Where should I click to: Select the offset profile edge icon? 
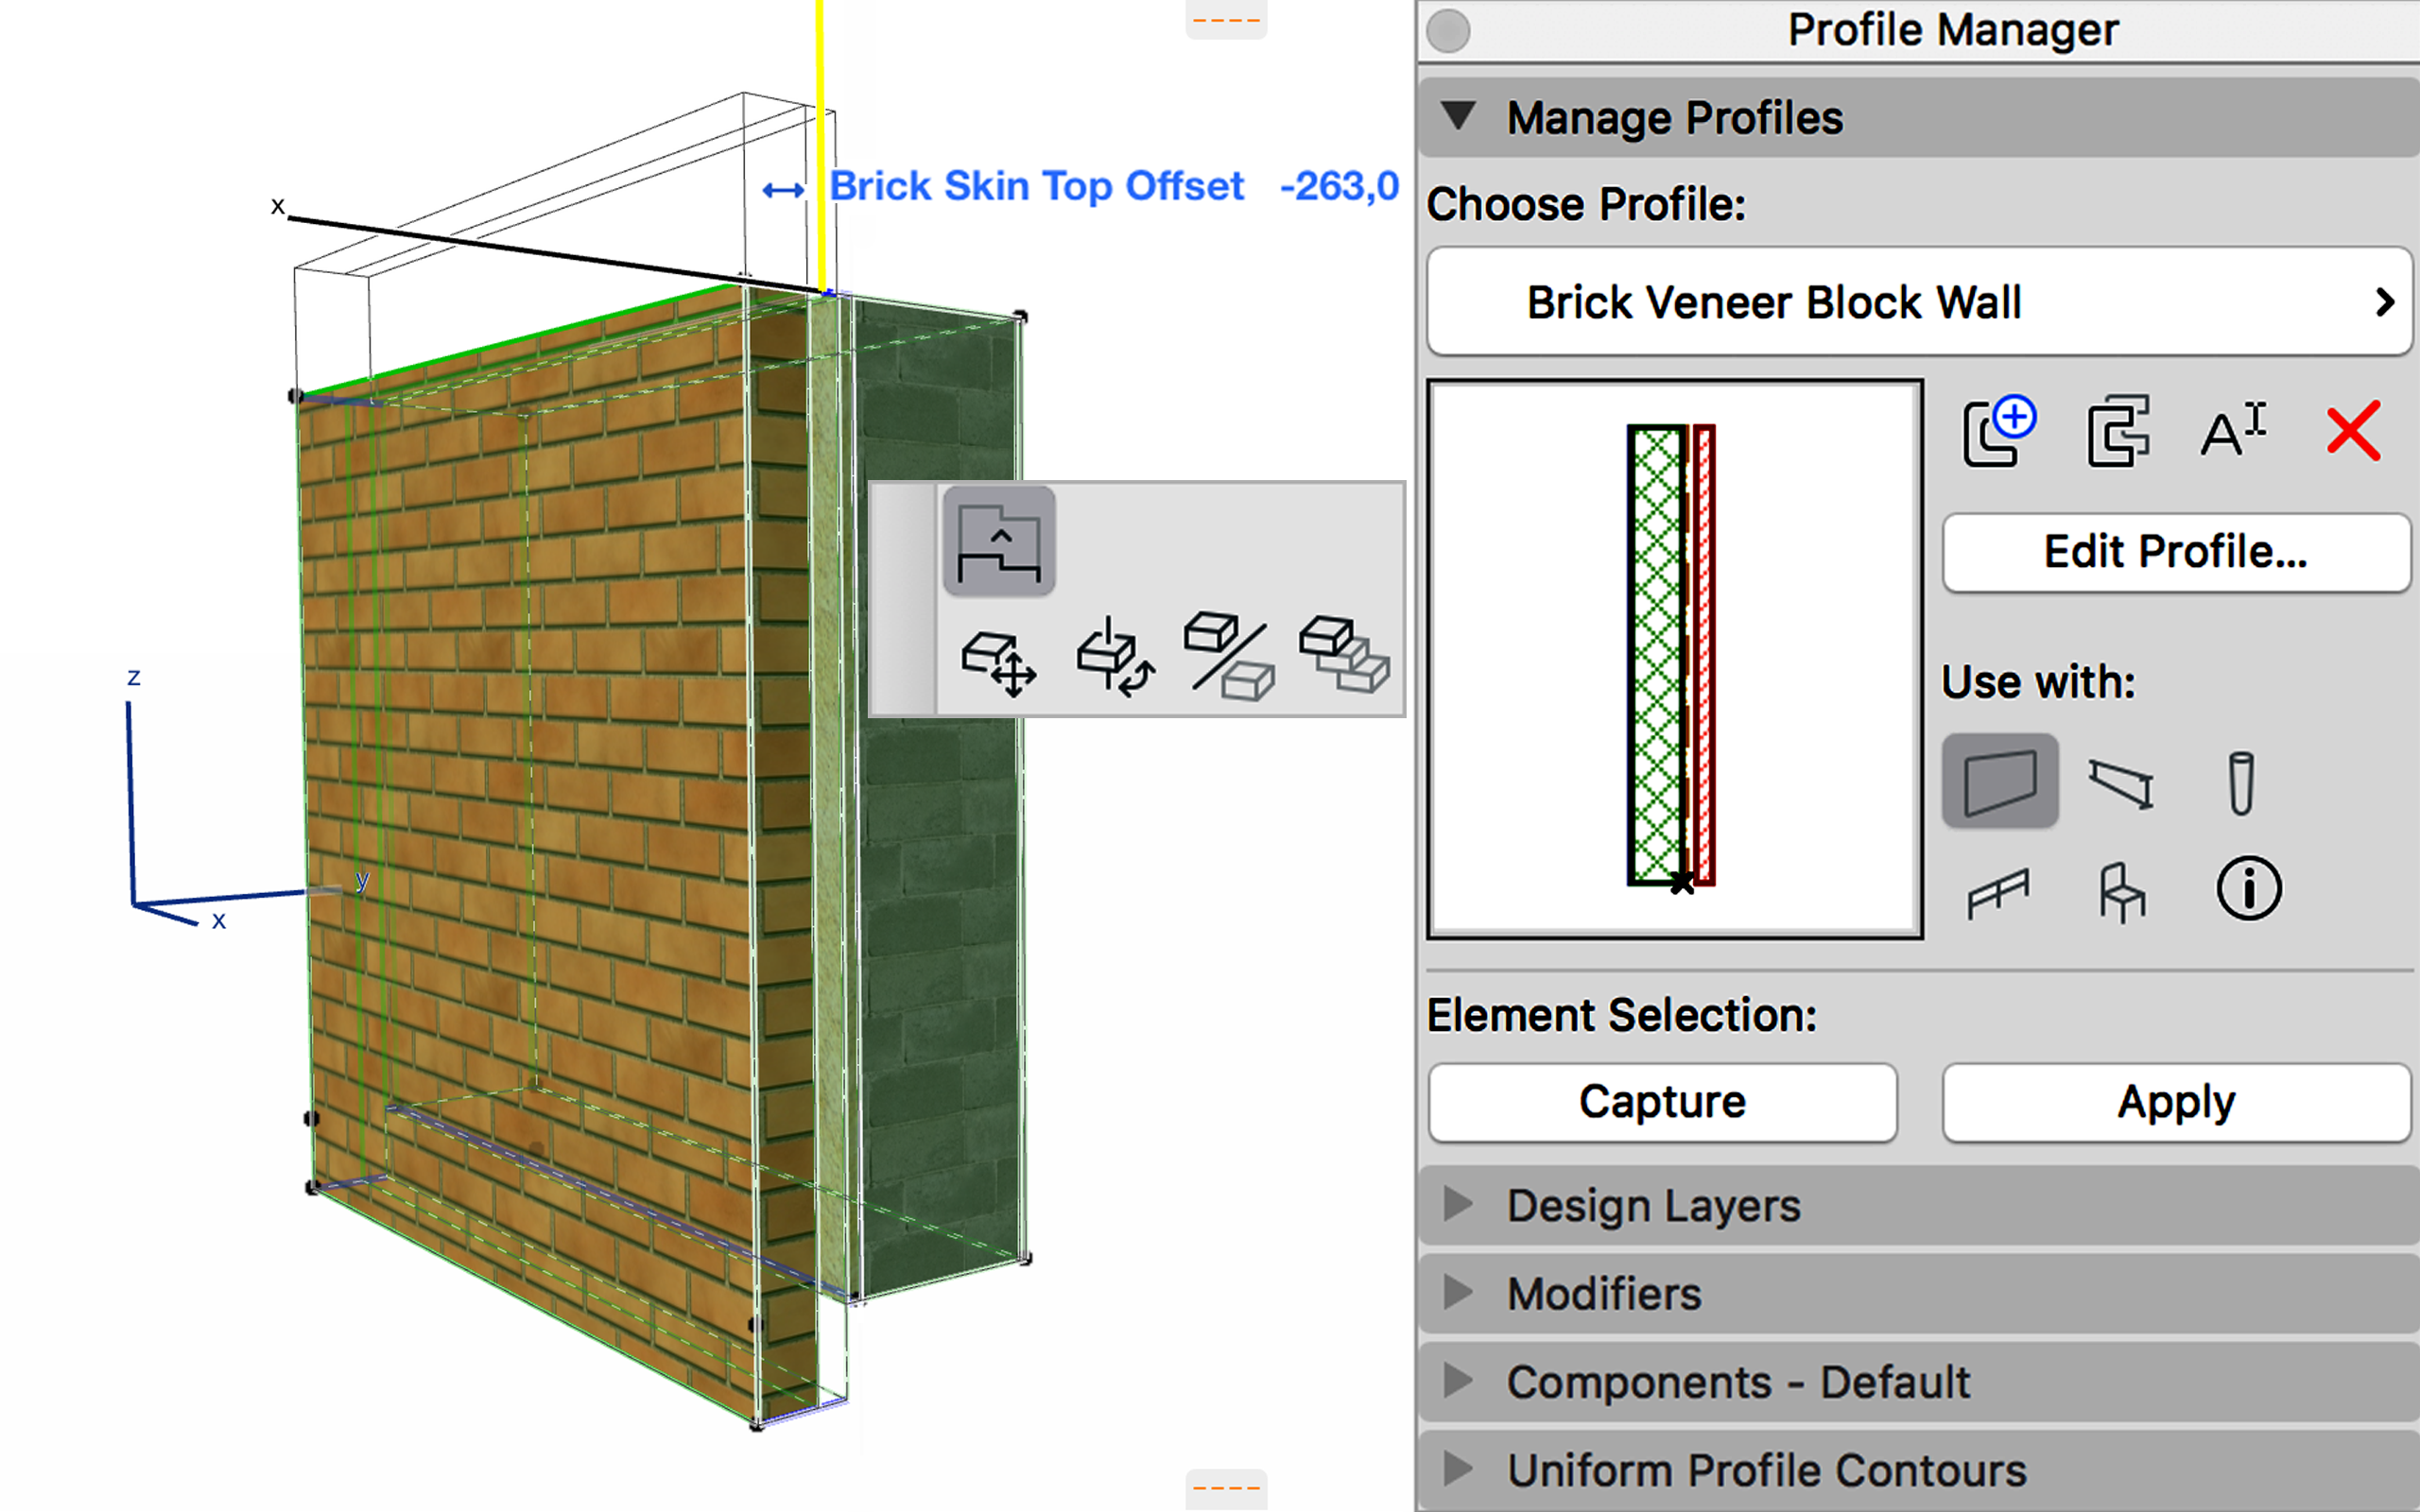[999, 541]
